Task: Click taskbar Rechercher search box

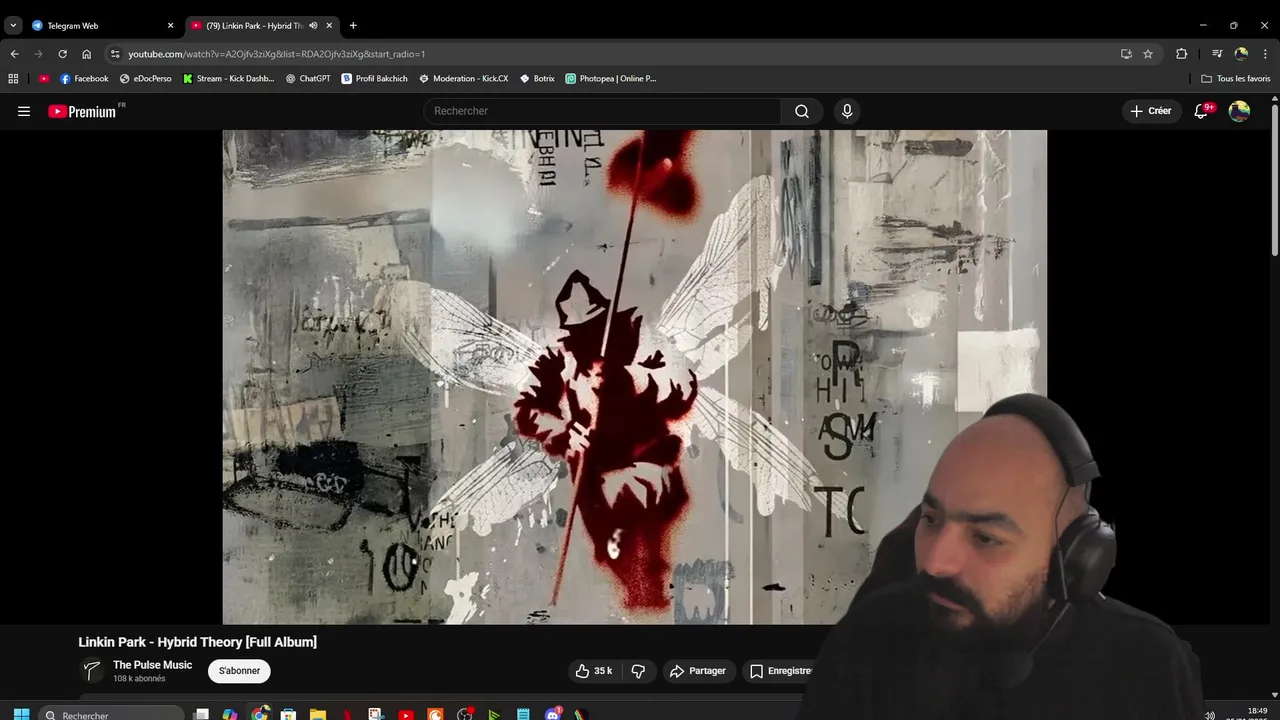Action: coord(112,714)
